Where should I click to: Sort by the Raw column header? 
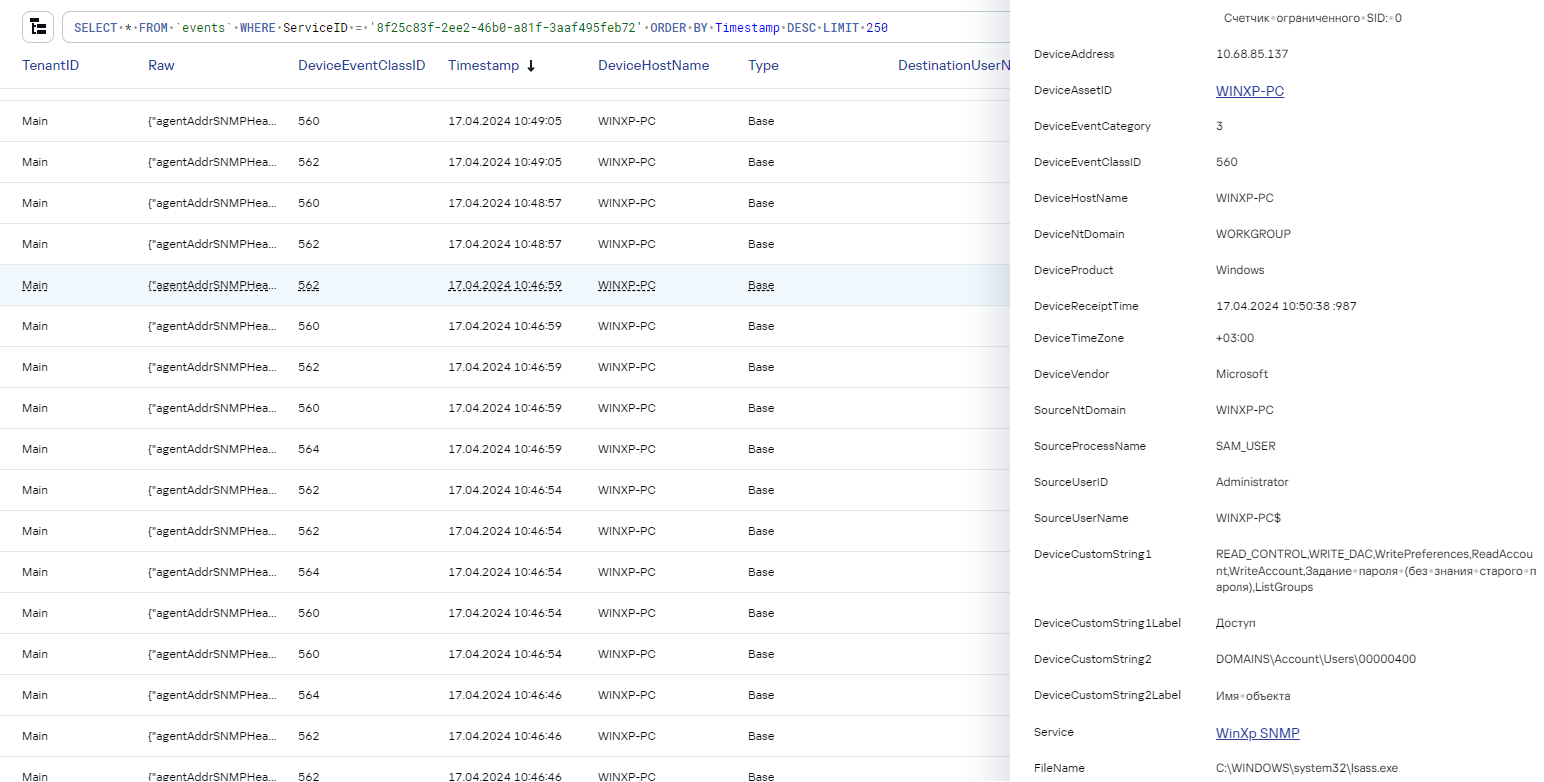pyautogui.click(x=161, y=65)
